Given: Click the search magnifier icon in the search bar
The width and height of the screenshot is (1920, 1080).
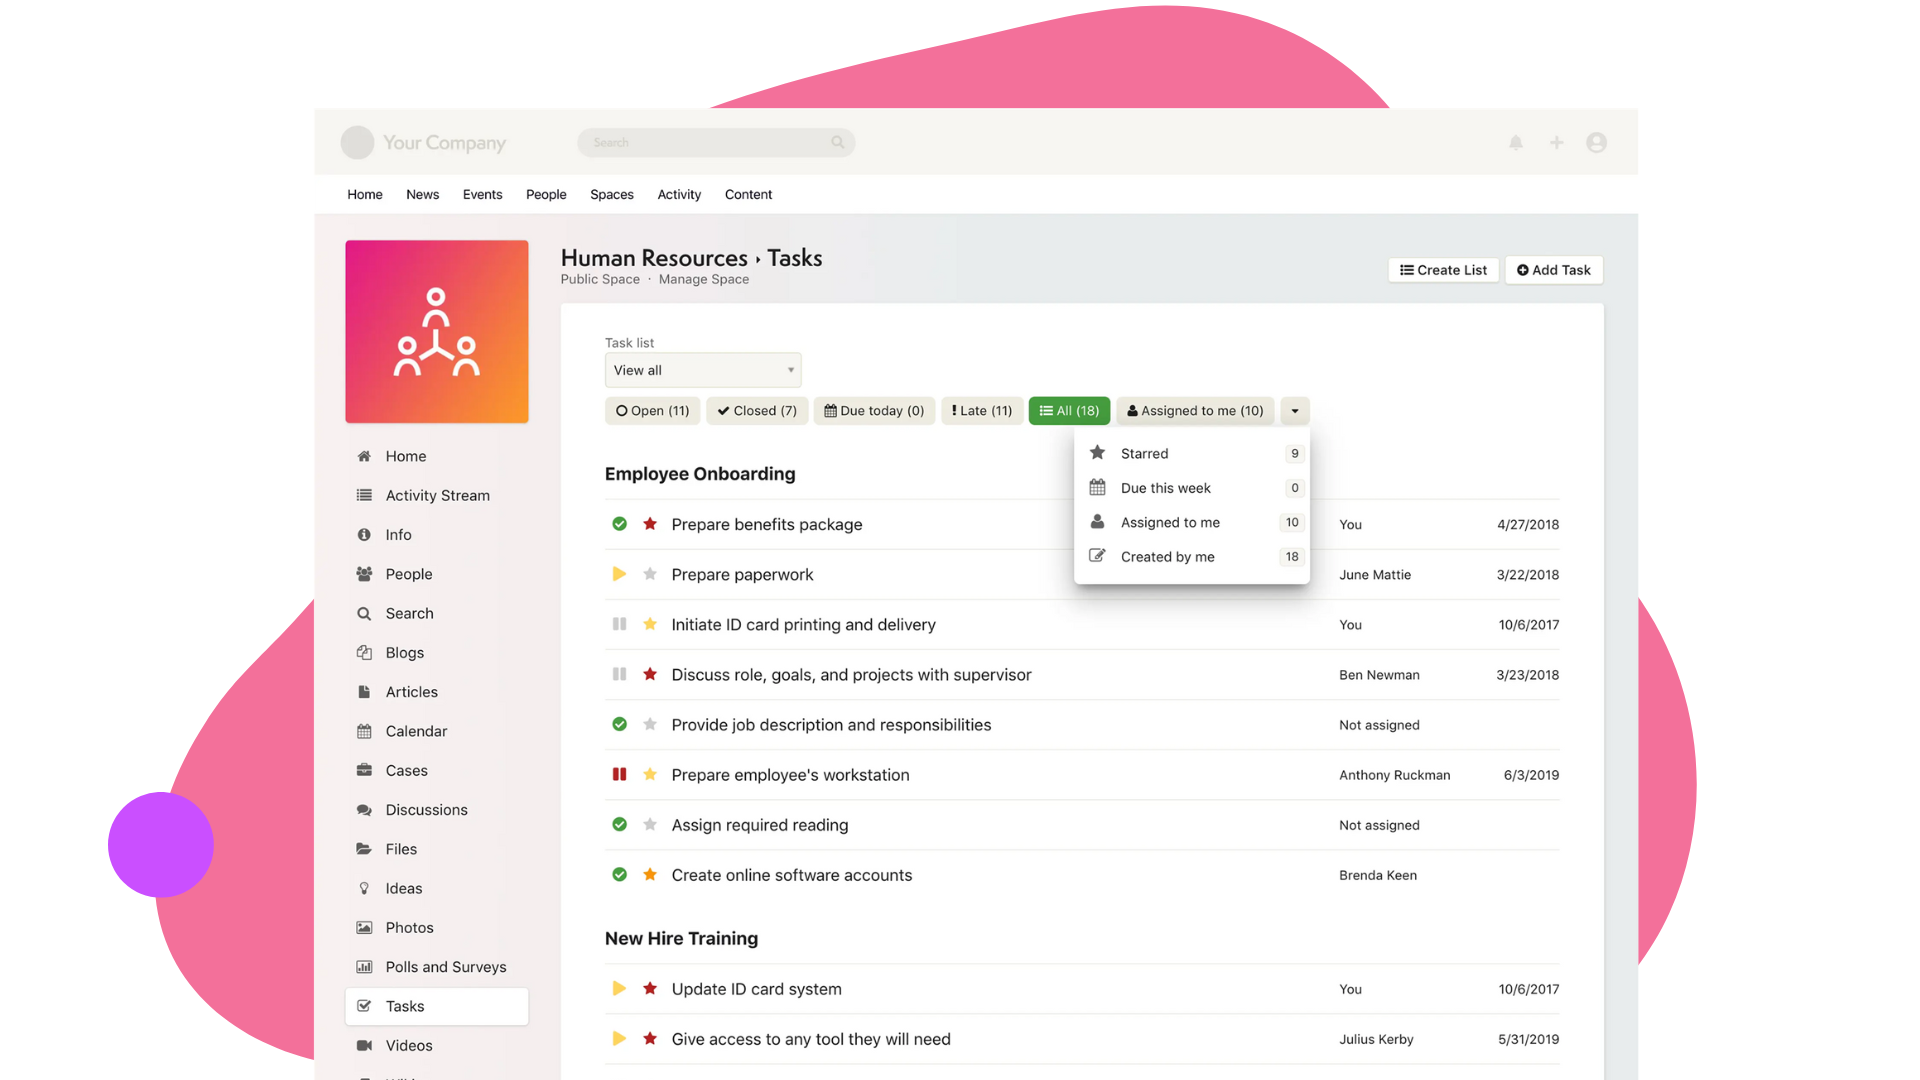Looking at the screenshot, I should pyautogui.click(x=837, y=143).
